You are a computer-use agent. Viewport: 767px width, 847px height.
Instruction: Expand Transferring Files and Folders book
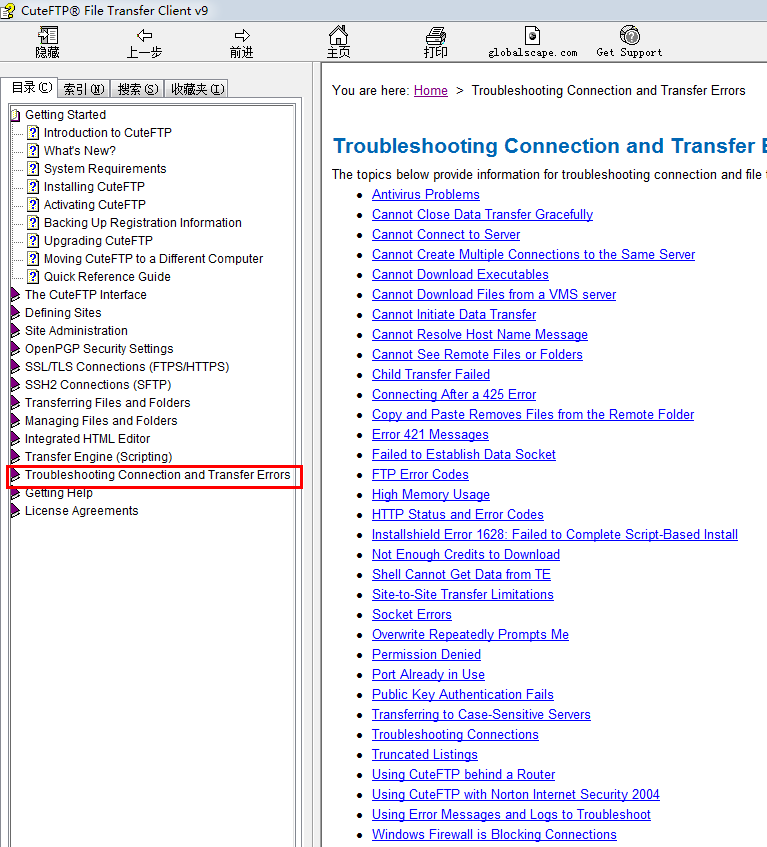pyautogui.click(x=16, y=403)
